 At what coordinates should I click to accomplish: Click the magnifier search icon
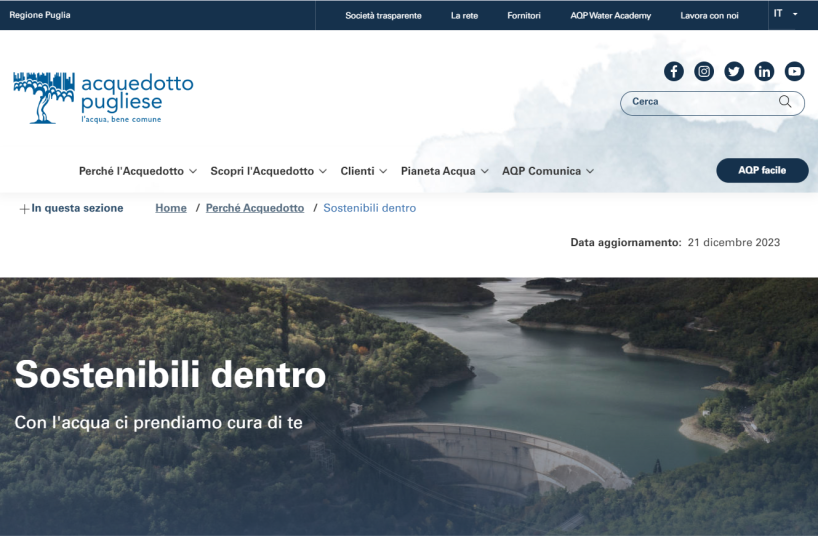click(x=785, y=102)
